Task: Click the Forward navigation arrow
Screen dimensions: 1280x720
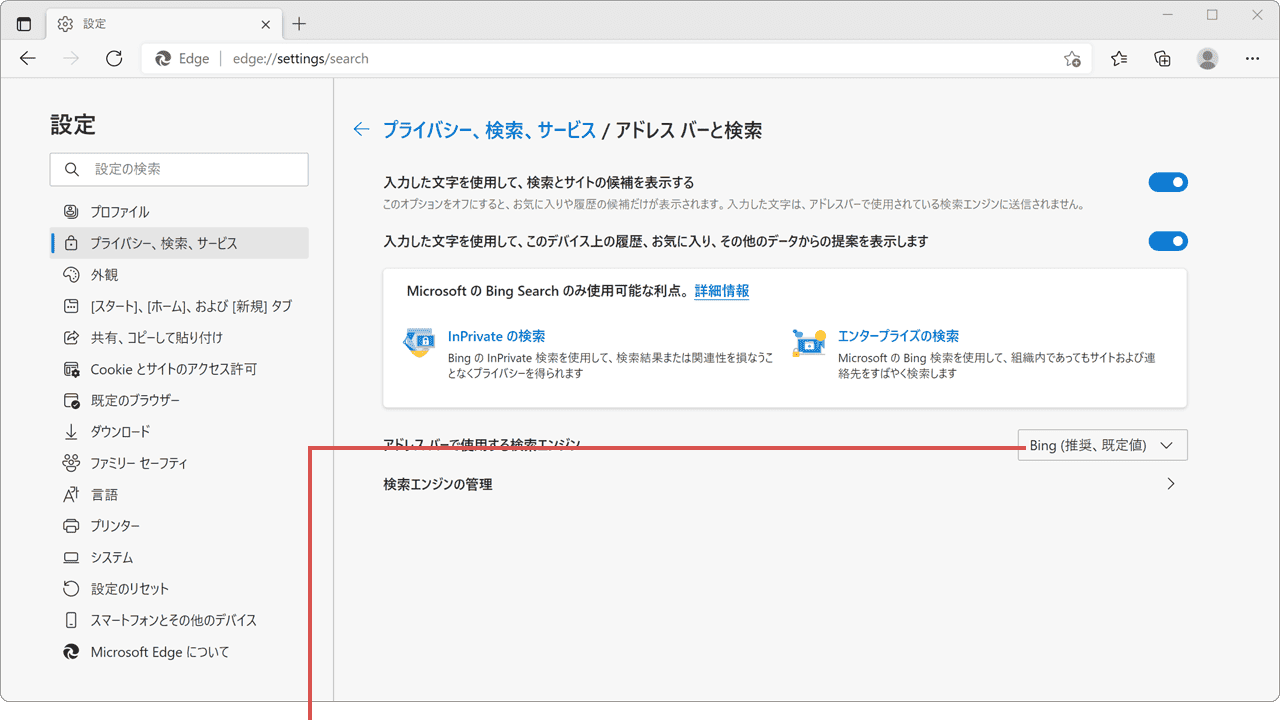Action: coord(71,59)
